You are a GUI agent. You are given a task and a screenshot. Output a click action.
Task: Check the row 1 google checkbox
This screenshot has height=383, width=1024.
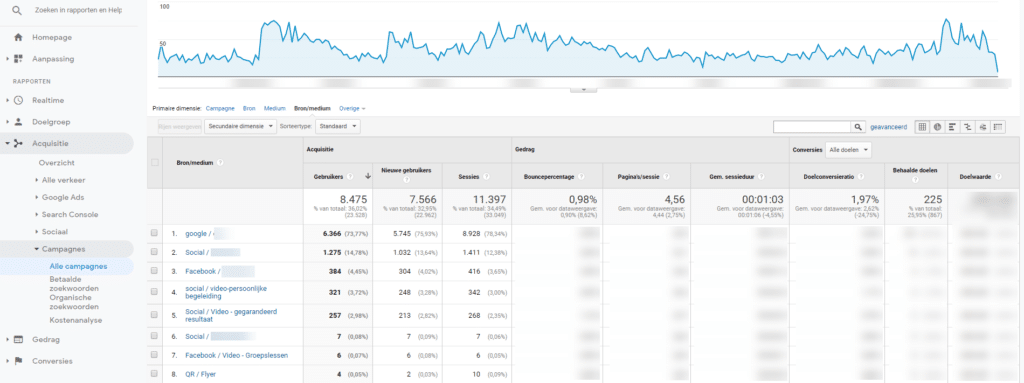[x=154, y=233]
